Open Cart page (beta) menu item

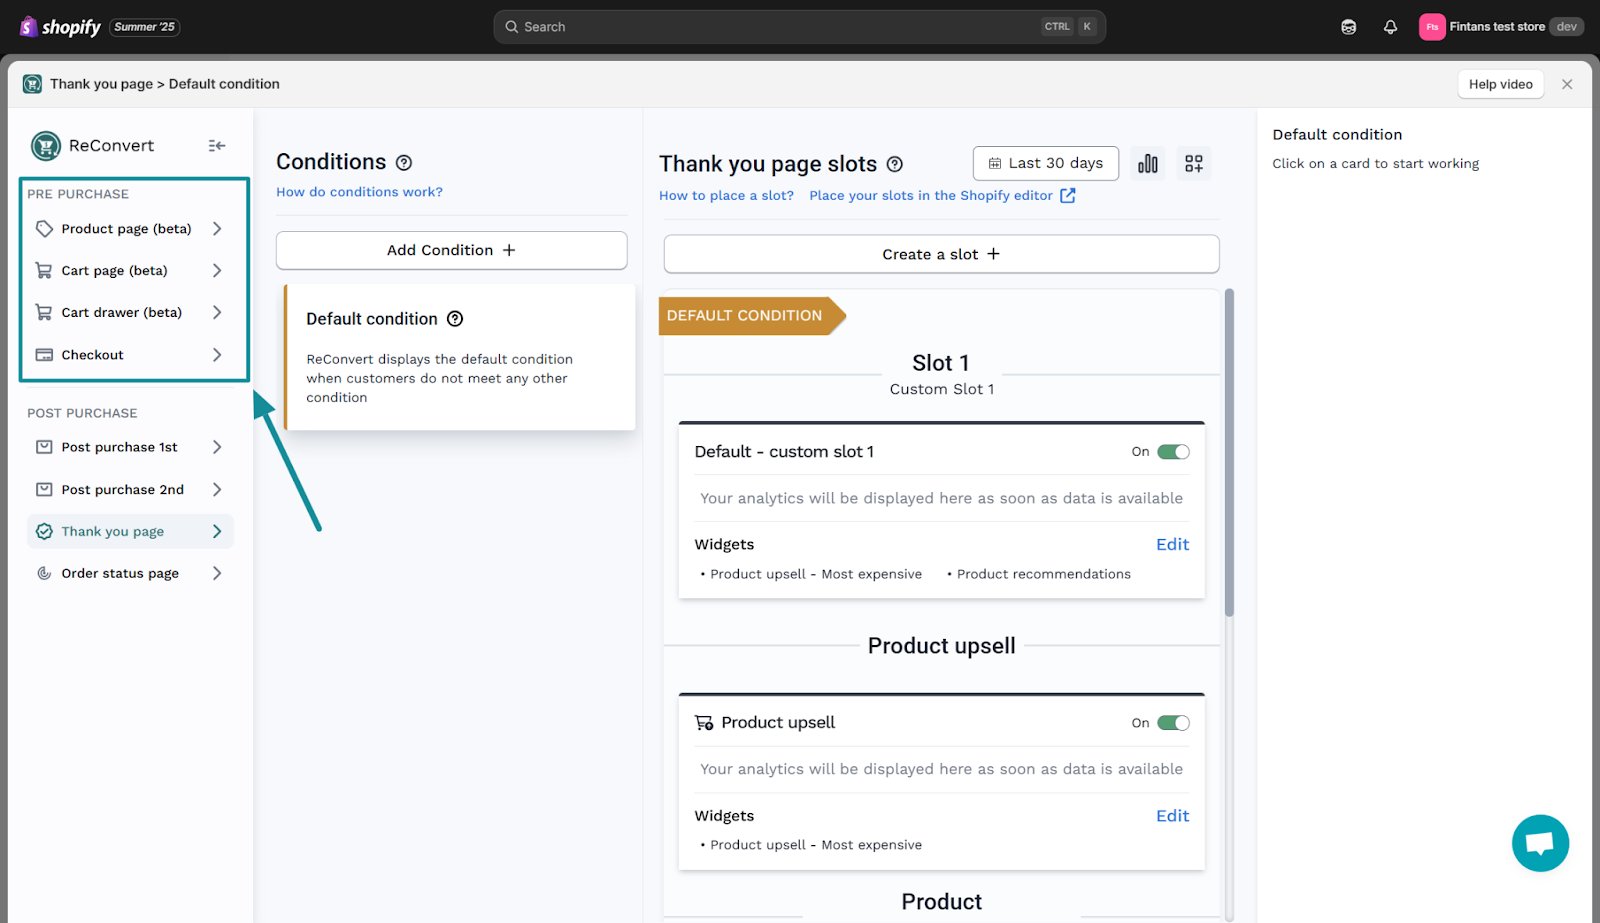click(x=130, y=271)
